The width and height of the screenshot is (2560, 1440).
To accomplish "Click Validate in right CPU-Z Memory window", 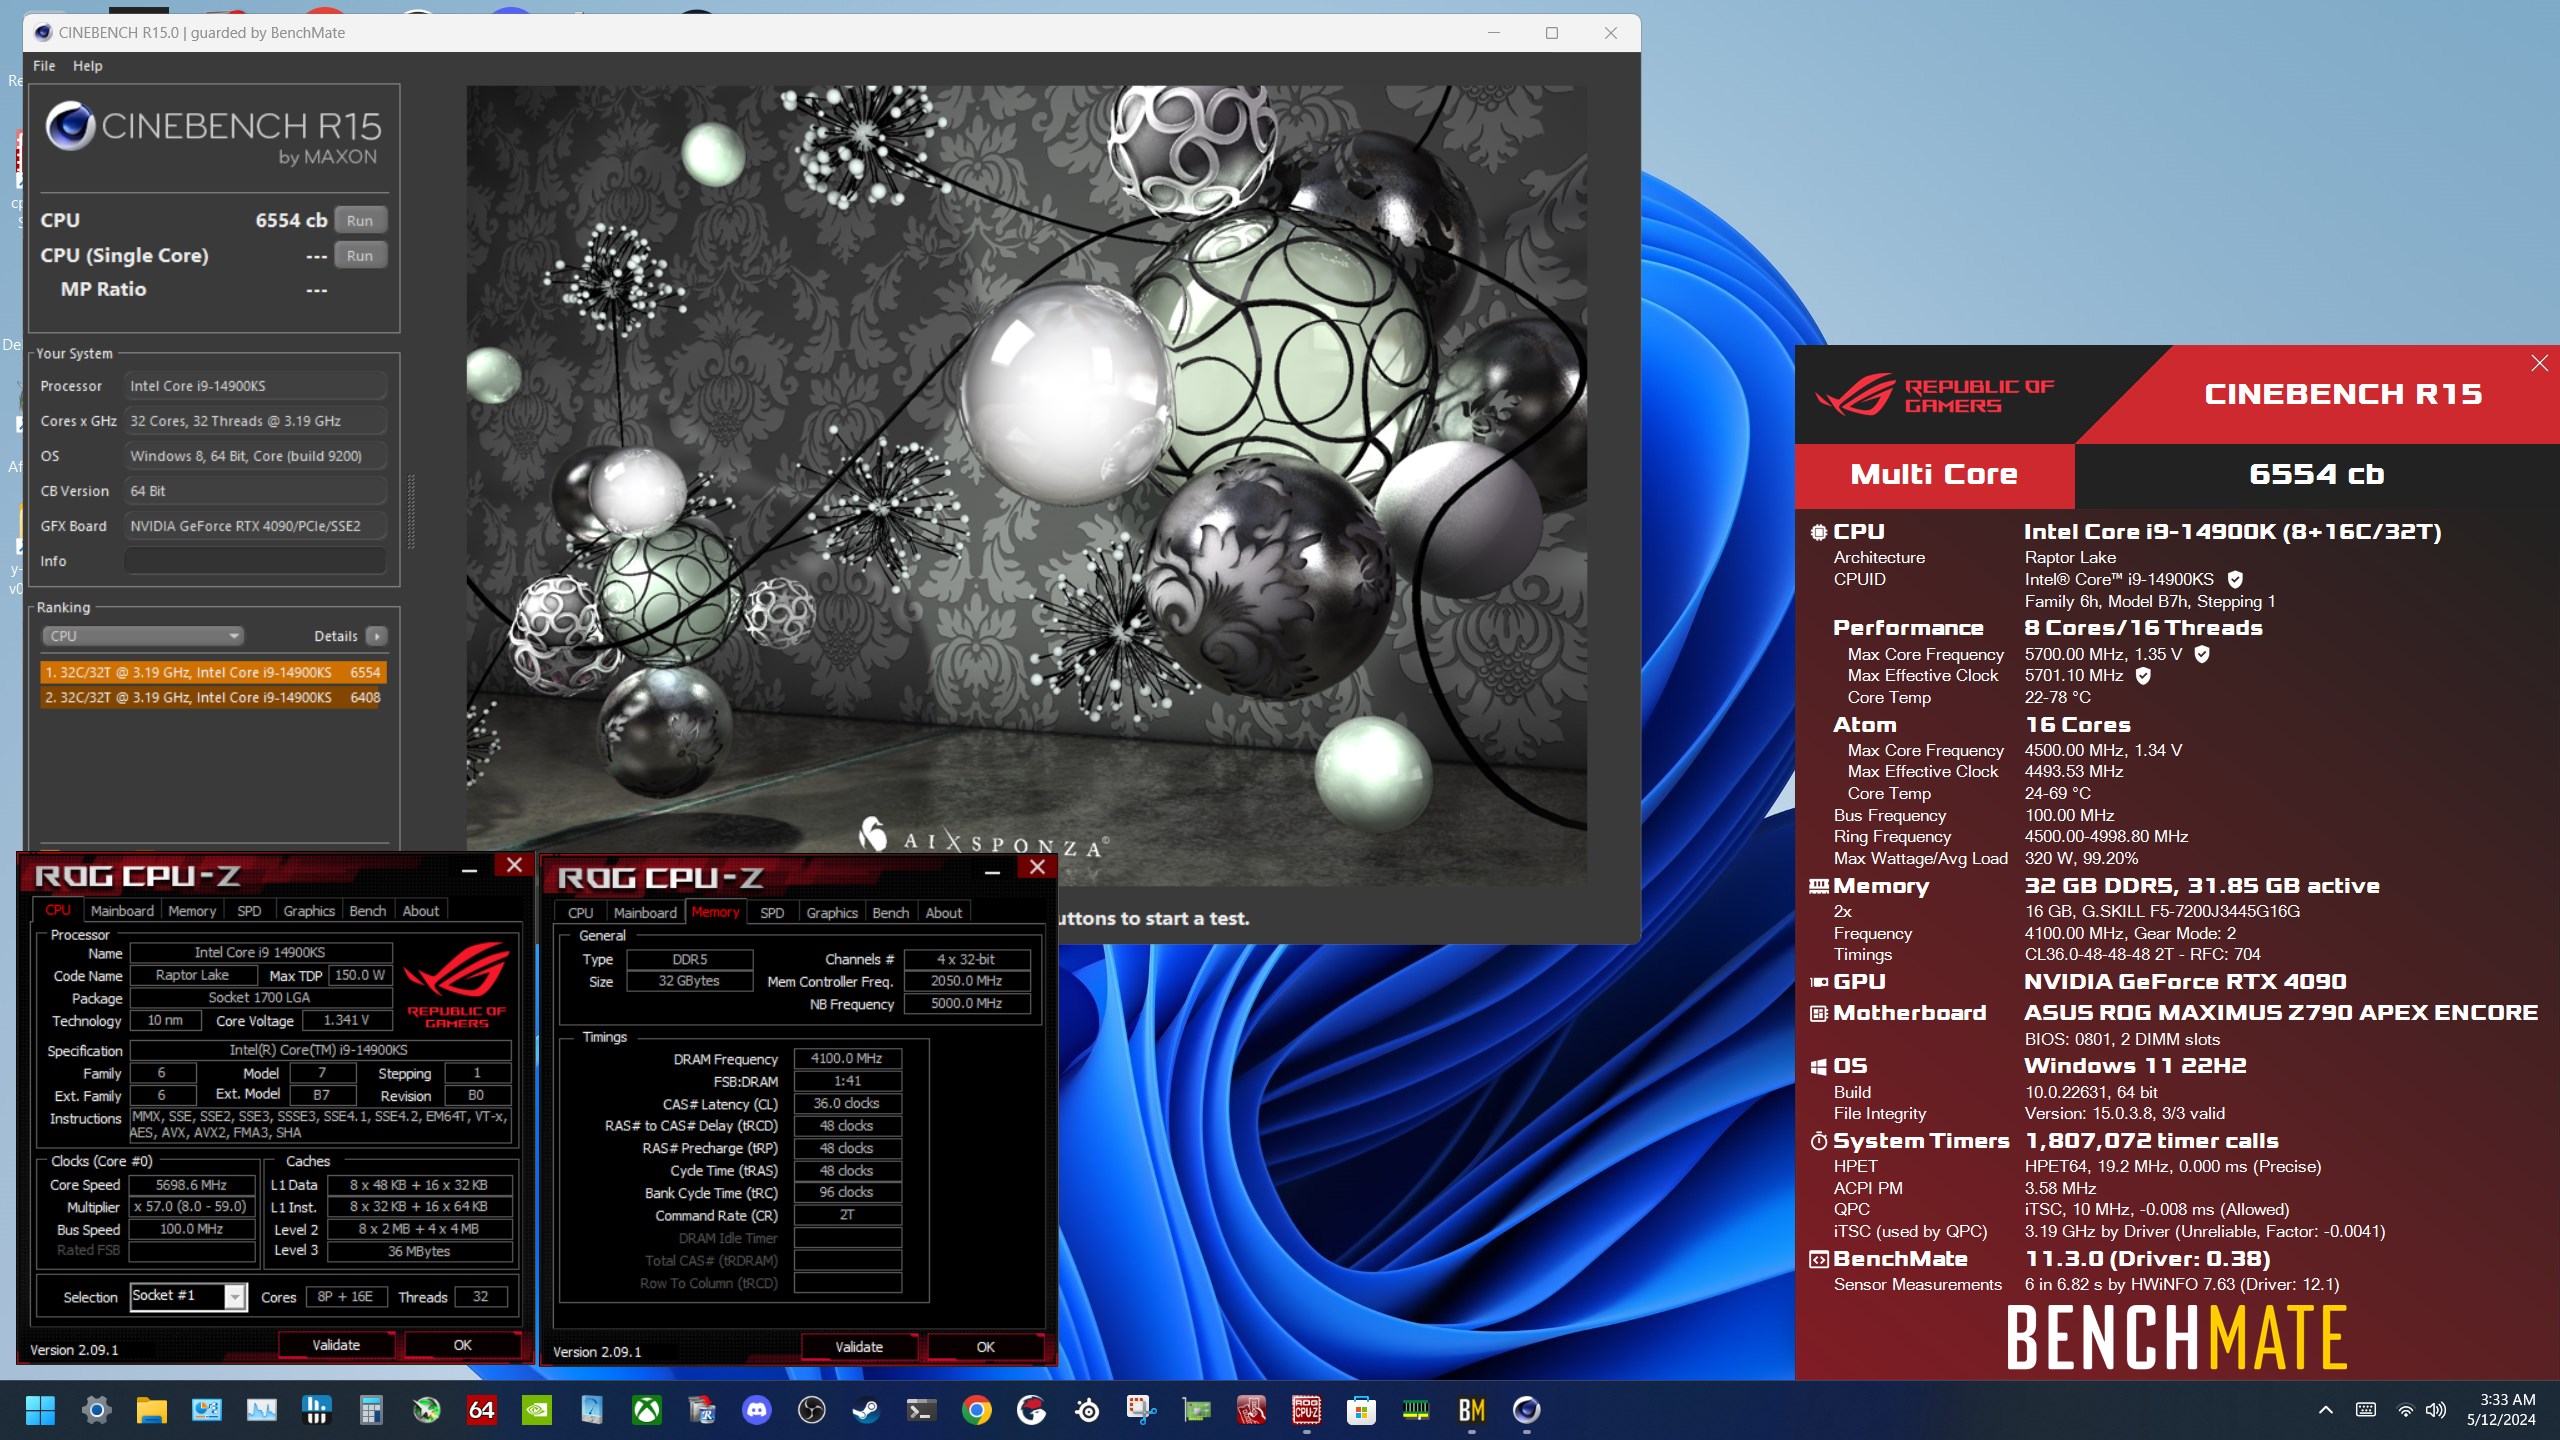I will [x=859, y=1348].
